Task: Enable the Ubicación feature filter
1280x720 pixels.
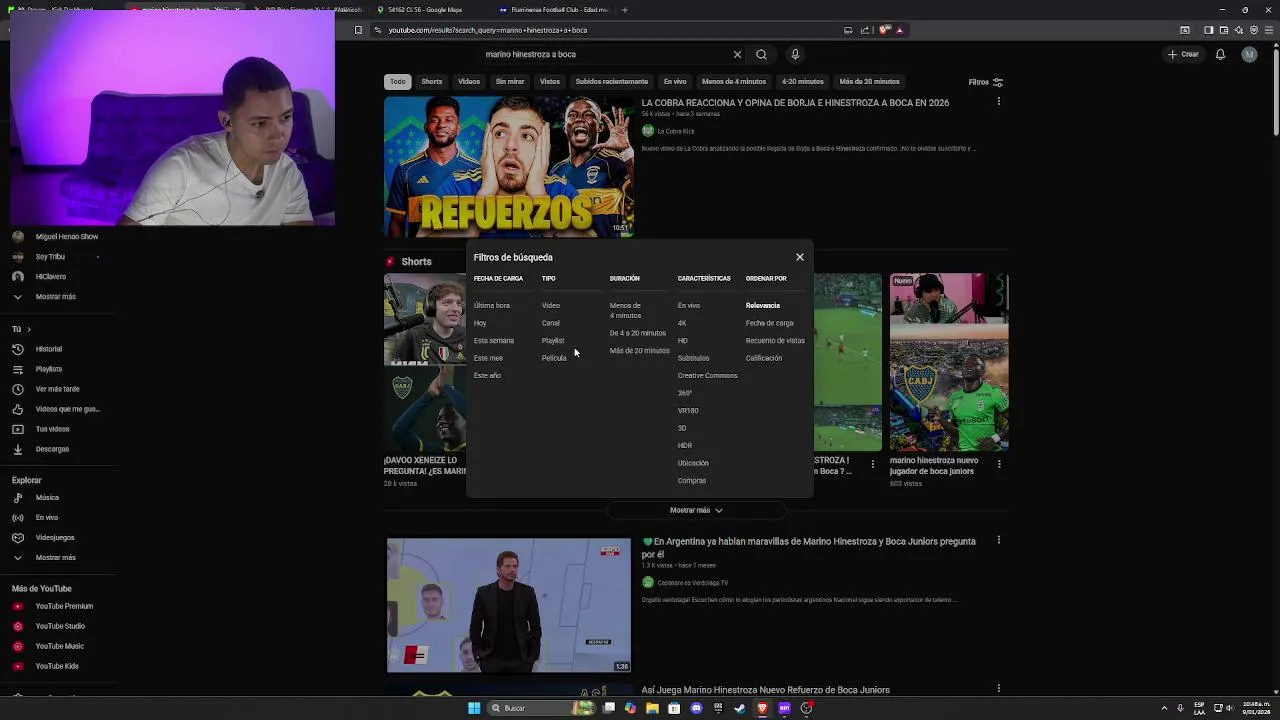Action: click(693, 463)
